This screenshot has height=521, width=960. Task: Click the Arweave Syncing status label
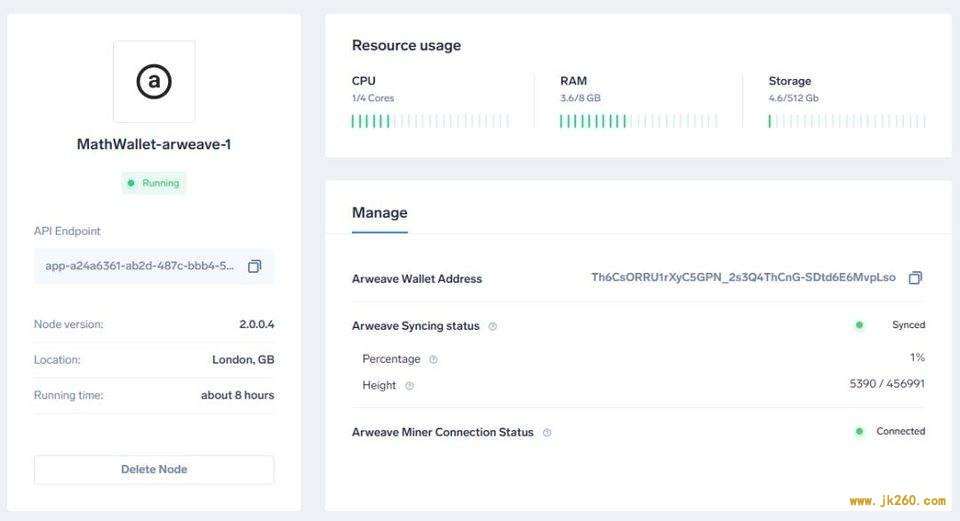pos(416,326)
